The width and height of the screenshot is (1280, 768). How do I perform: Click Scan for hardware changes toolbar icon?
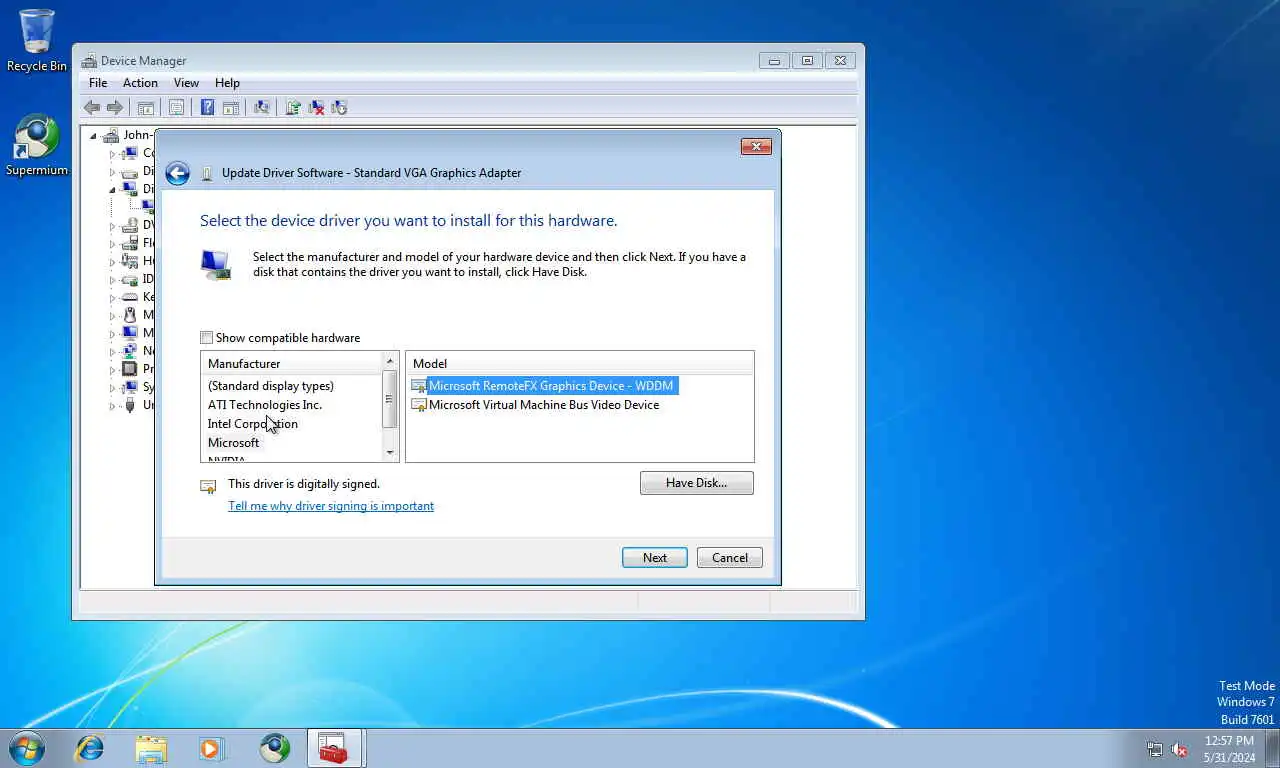pyautogui.click(x=262, y=108)
